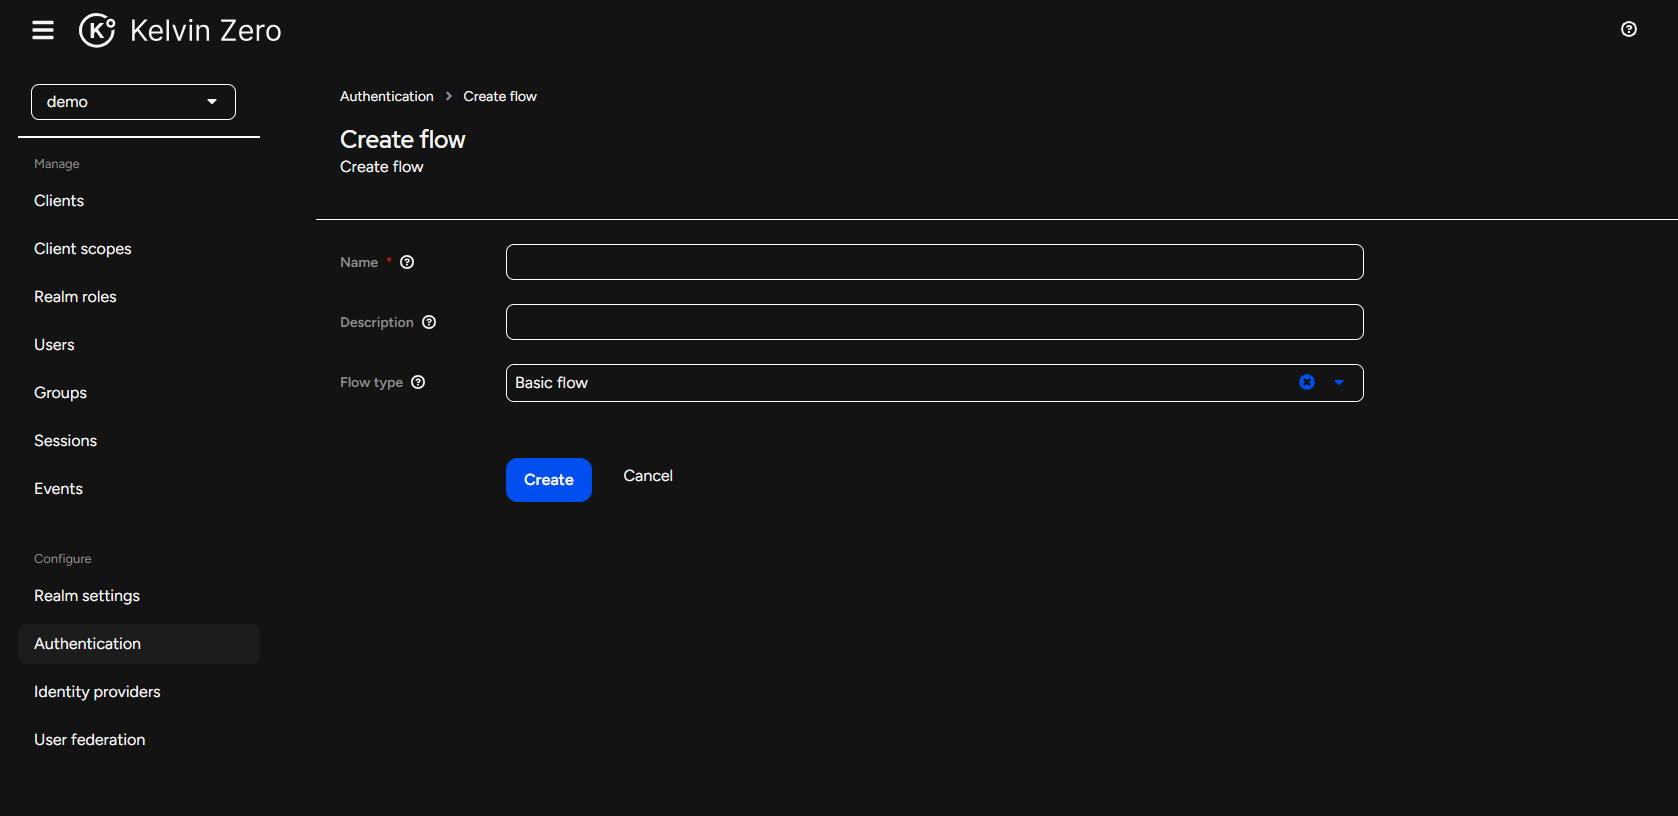
Task: Expand the Flow type dropdown arrow
Action: click(x=1339, y=382)
